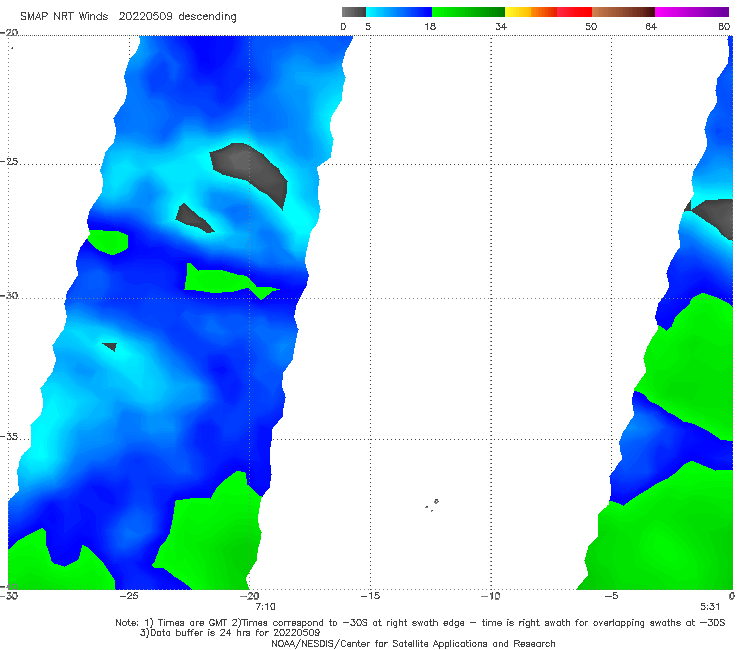740x650 pixels.
Task: Click the latitude label '-35' on left axis
Action: tap(9, 437)
